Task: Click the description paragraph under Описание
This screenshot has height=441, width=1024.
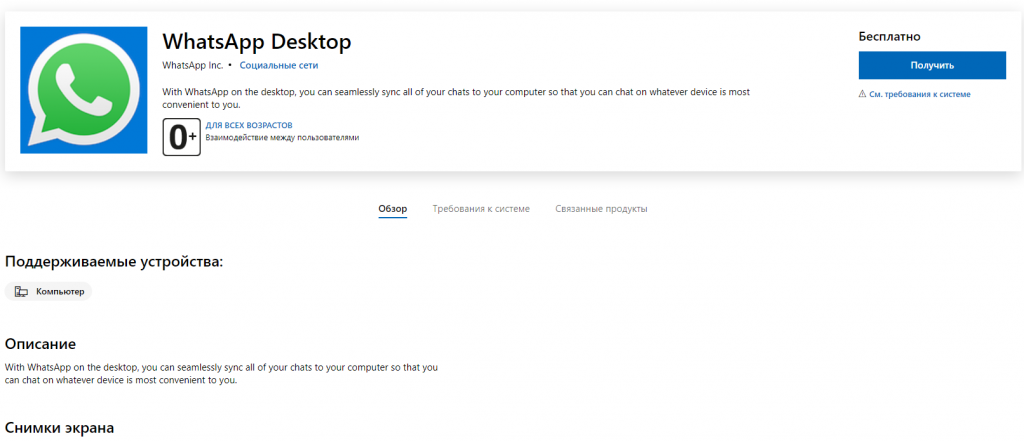Action: click(221, 374)
